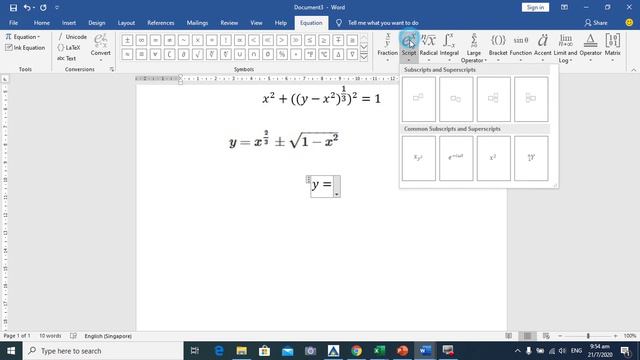Insert the nabla symbol
The height and width of the screenshot is (360, 640).
pos(352,54)
